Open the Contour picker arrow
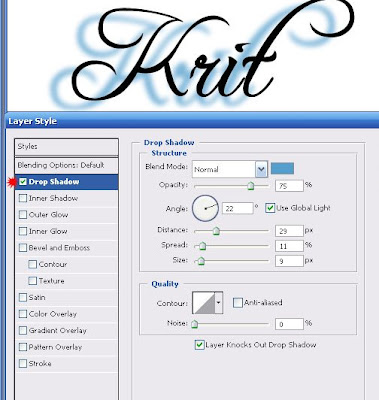 tap(219, 303)
